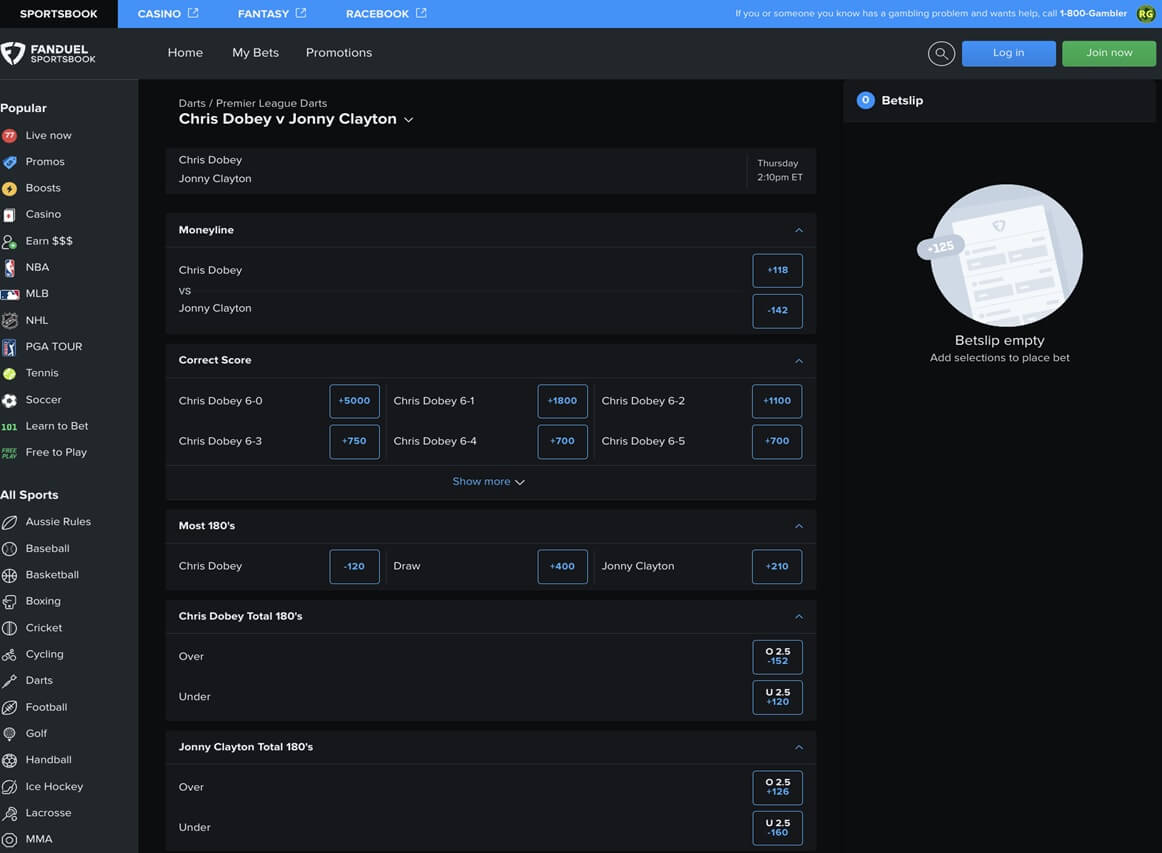This screenshot has height=853, width=1162.
Task: Select Jonny Clayton Under 2.5 at -160
Action: click(x=777, y=828)
